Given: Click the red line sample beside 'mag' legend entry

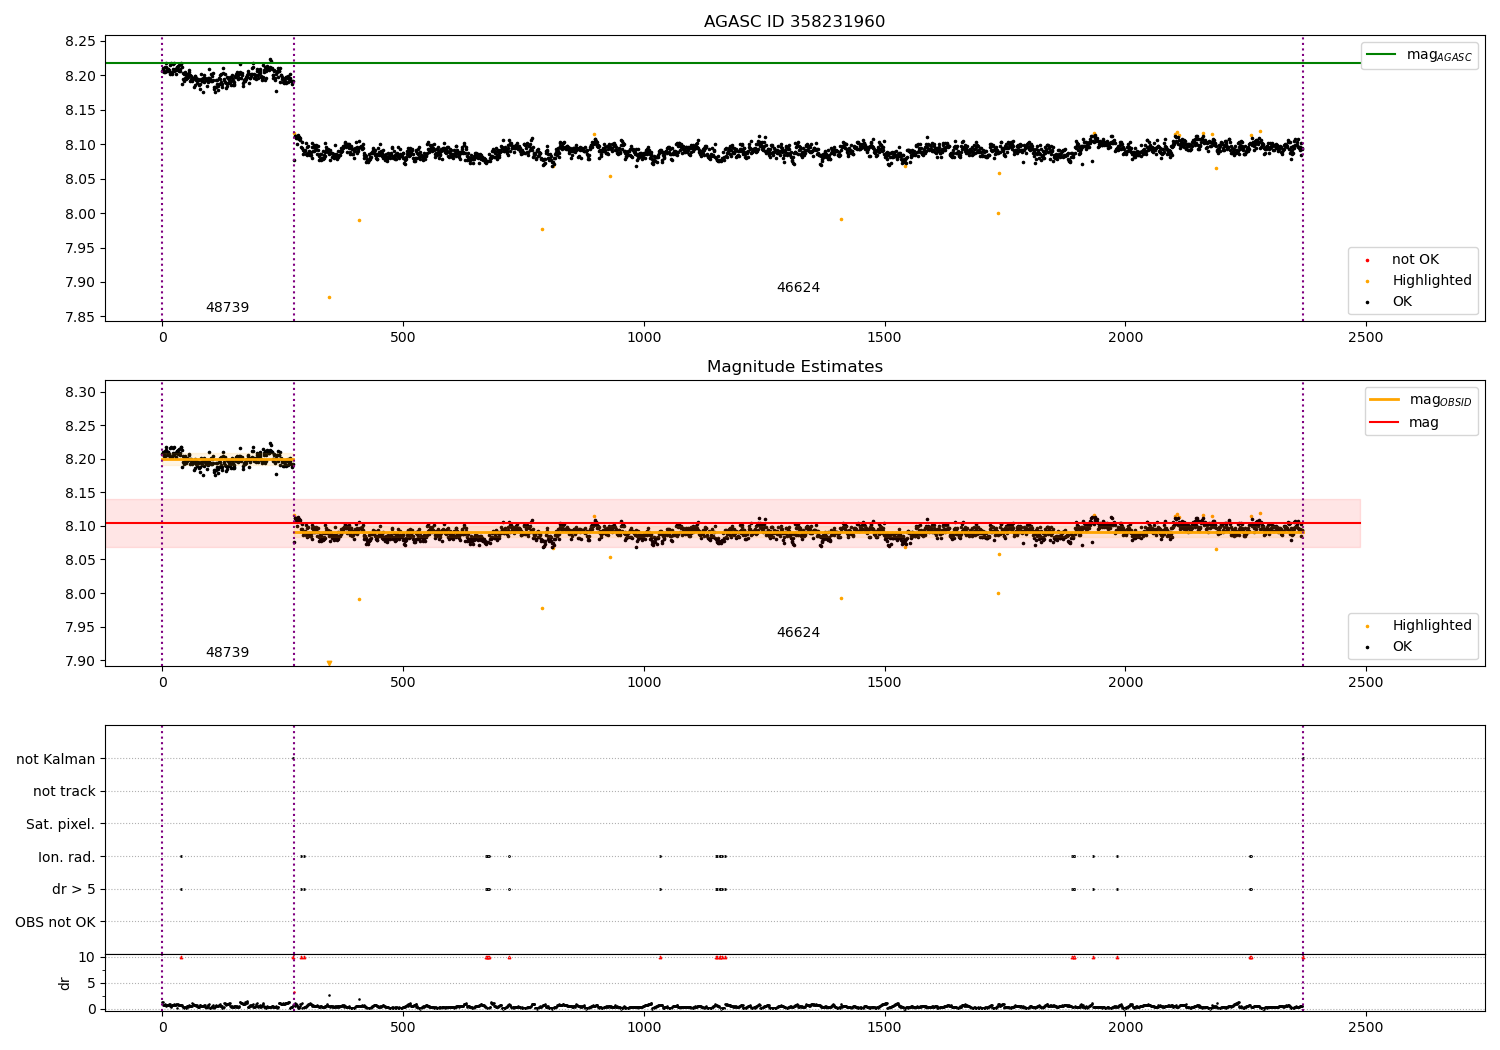Looking at the screenshot, I should pyautogui.click(x=1385, y=423).
